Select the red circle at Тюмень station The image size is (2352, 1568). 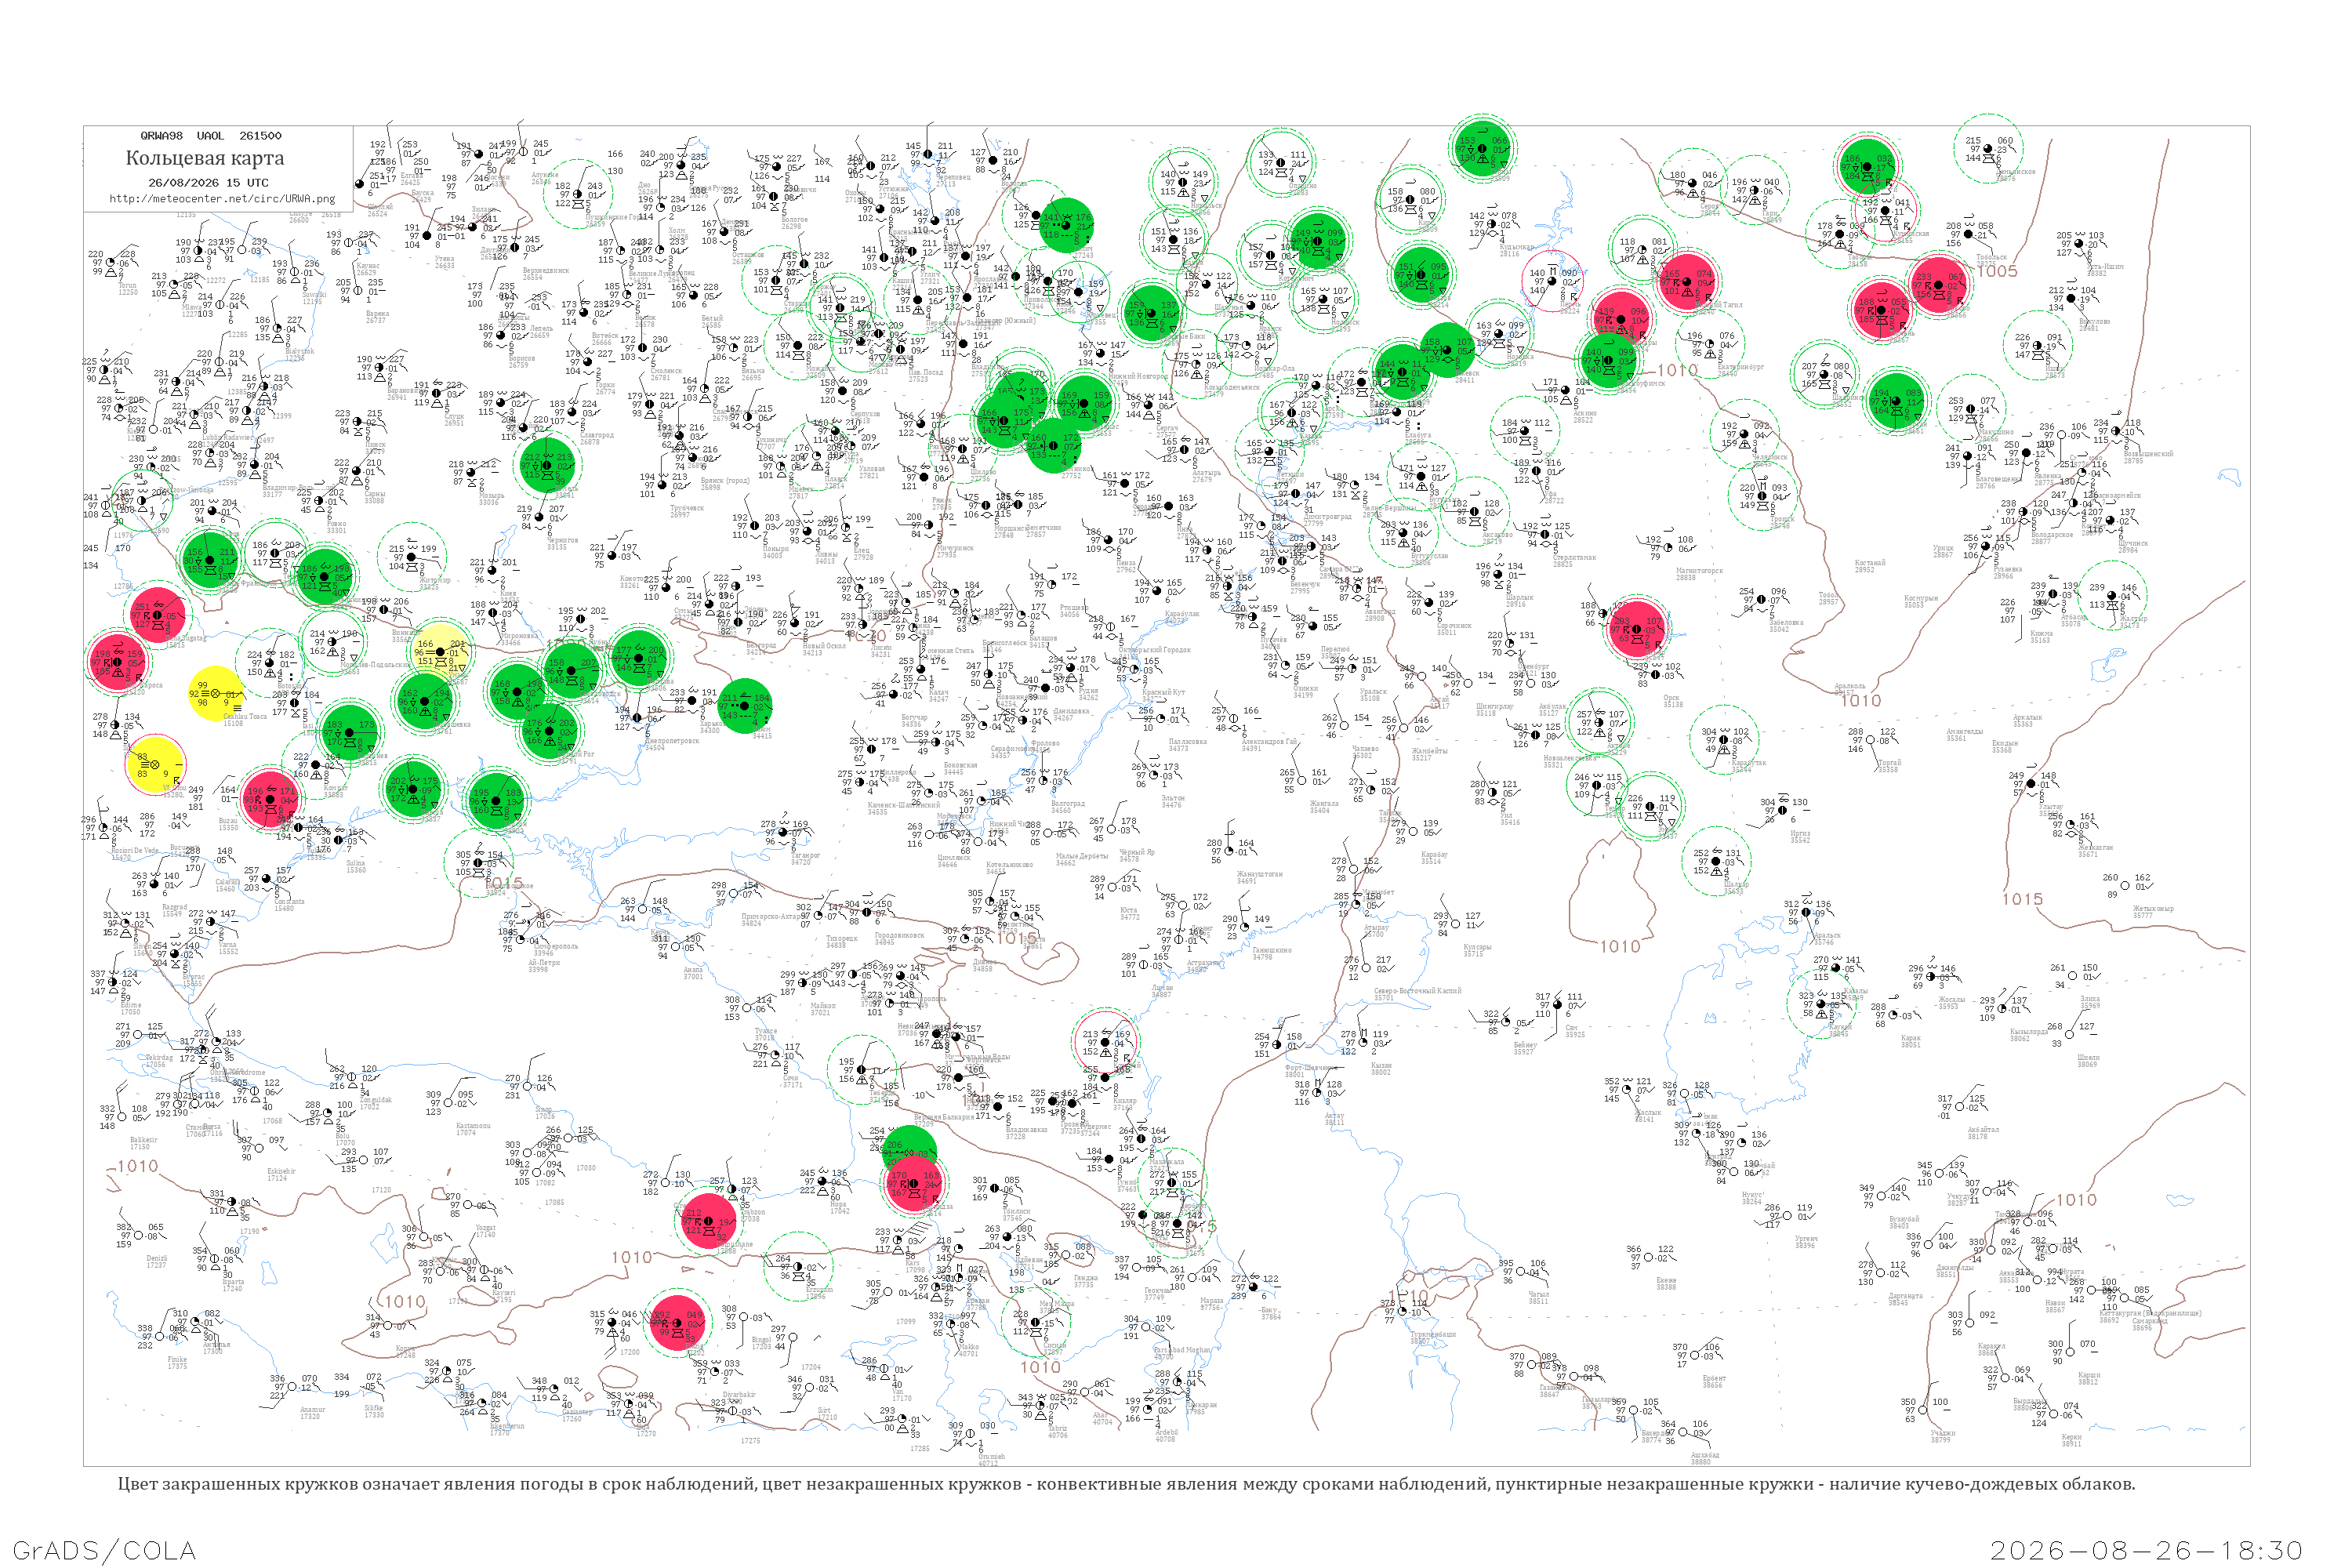[x=1882, y=311]
